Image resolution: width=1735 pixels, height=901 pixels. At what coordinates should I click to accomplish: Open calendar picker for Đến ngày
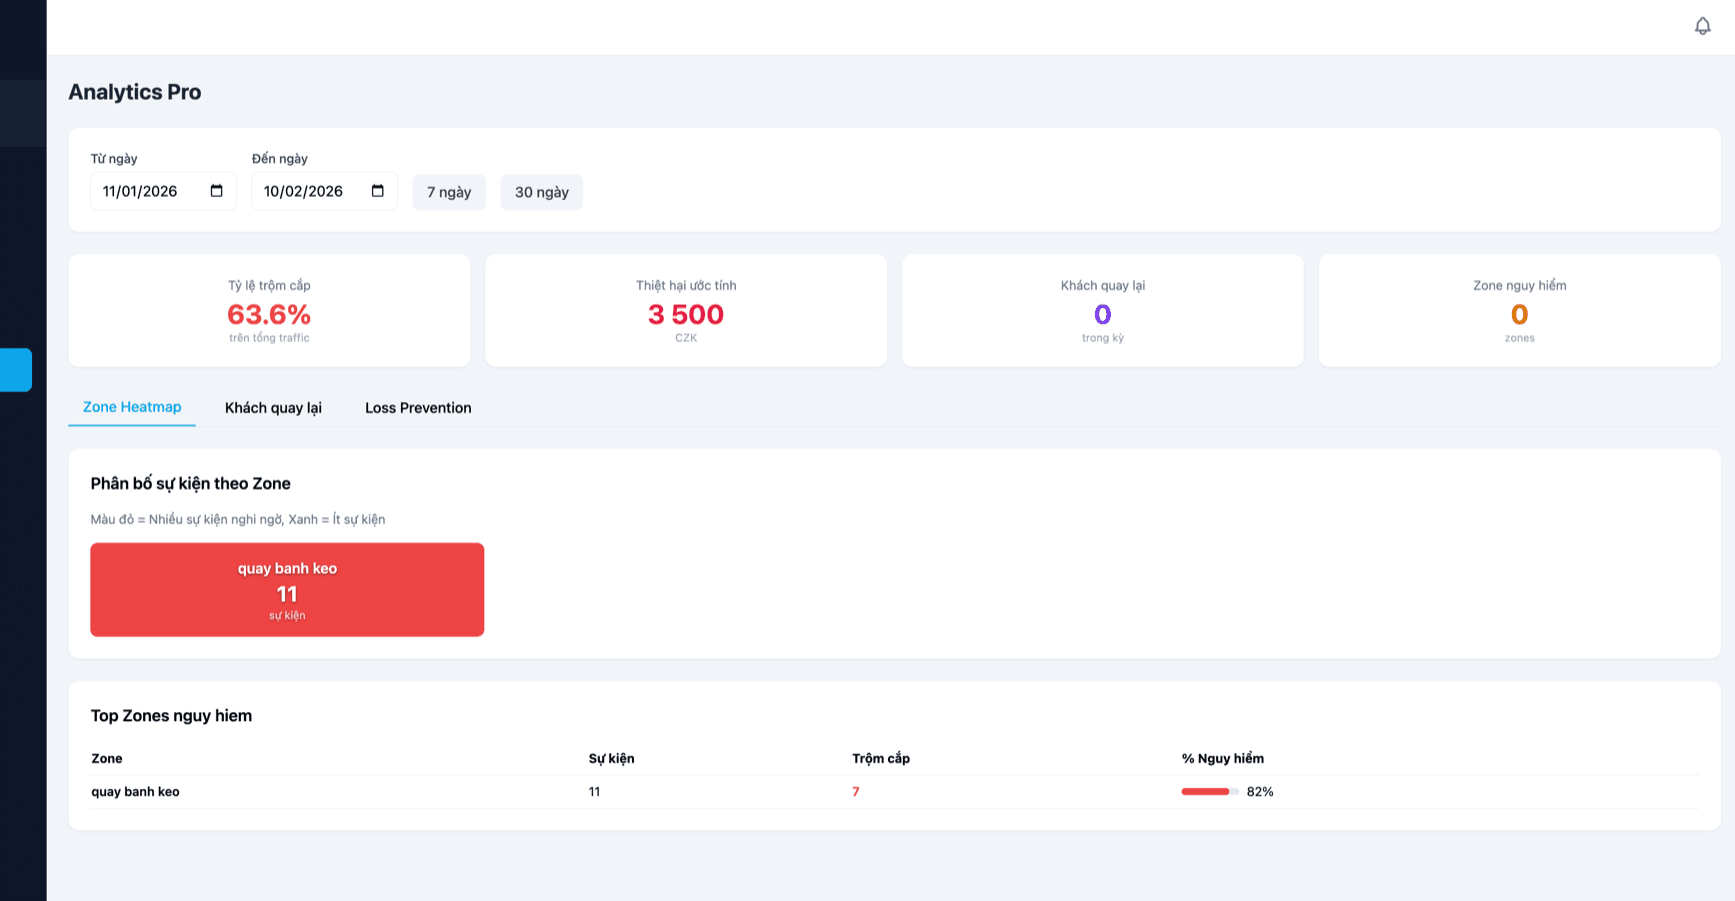pyautogui.click(x=377, y=191)
